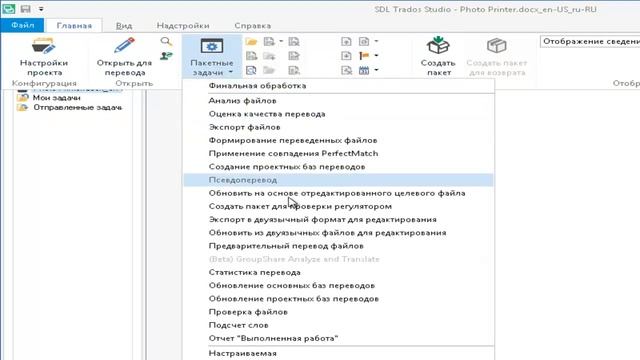Choose Формирование переведенных файлов
The width and height of the screenshot is (640, 360).
(x=338, y=140)
